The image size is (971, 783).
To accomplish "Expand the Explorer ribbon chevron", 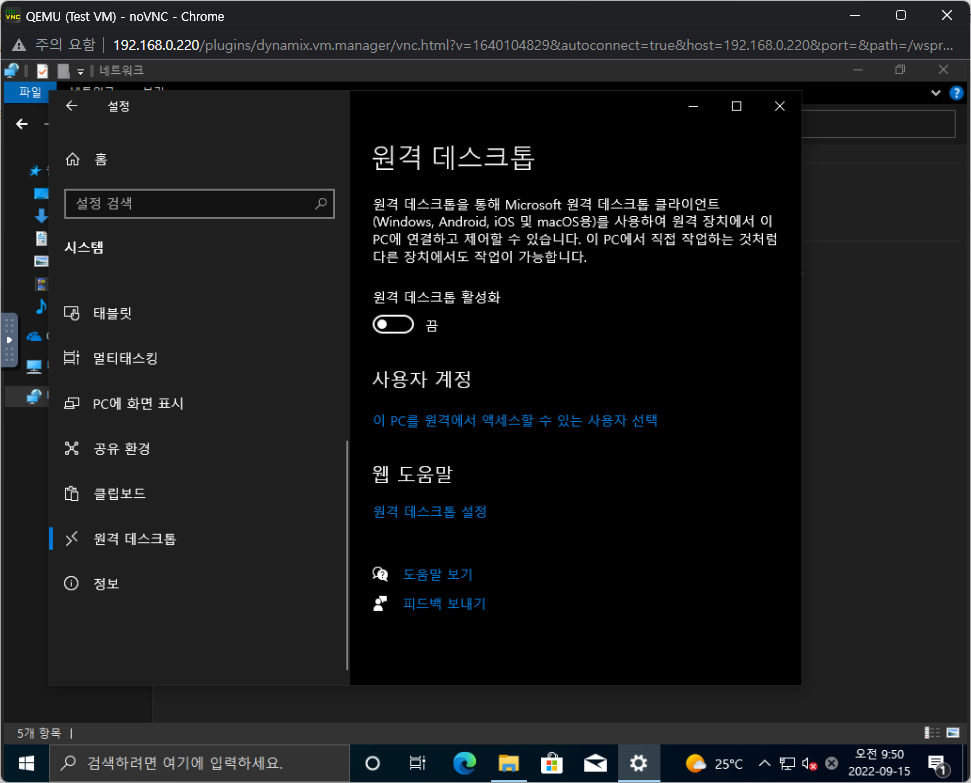I will pos(935,93).
